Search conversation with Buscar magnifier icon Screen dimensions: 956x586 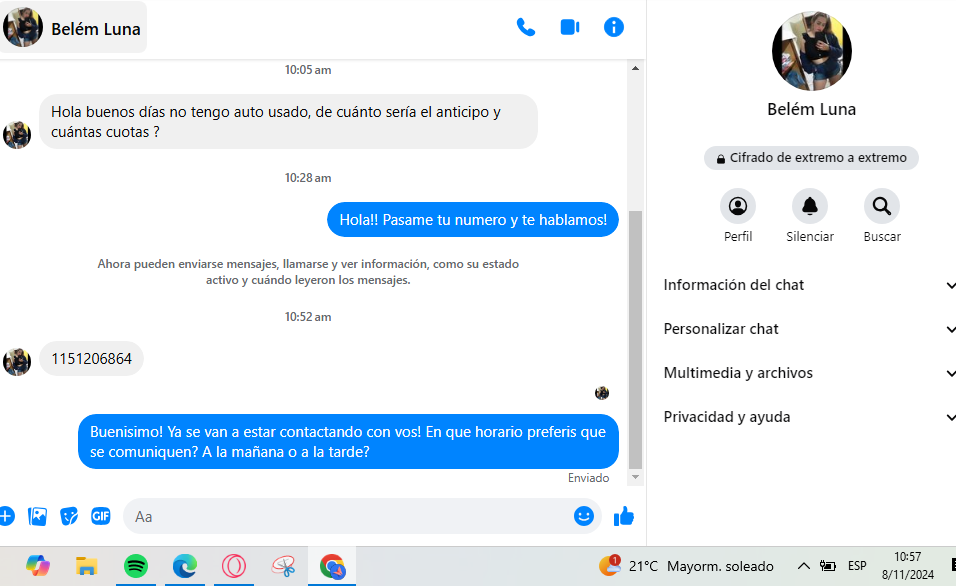[882, 206]
